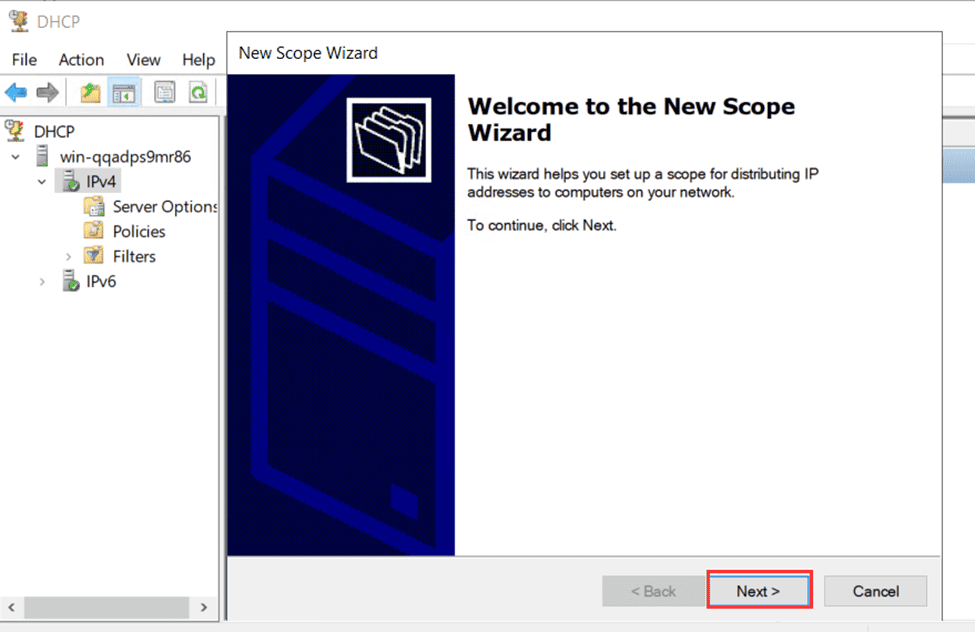Collapse the win-qqadps9mr86 server node
The height and width of the screenshot is (632, 975).
pyautogui.click(x=15, y=156)
